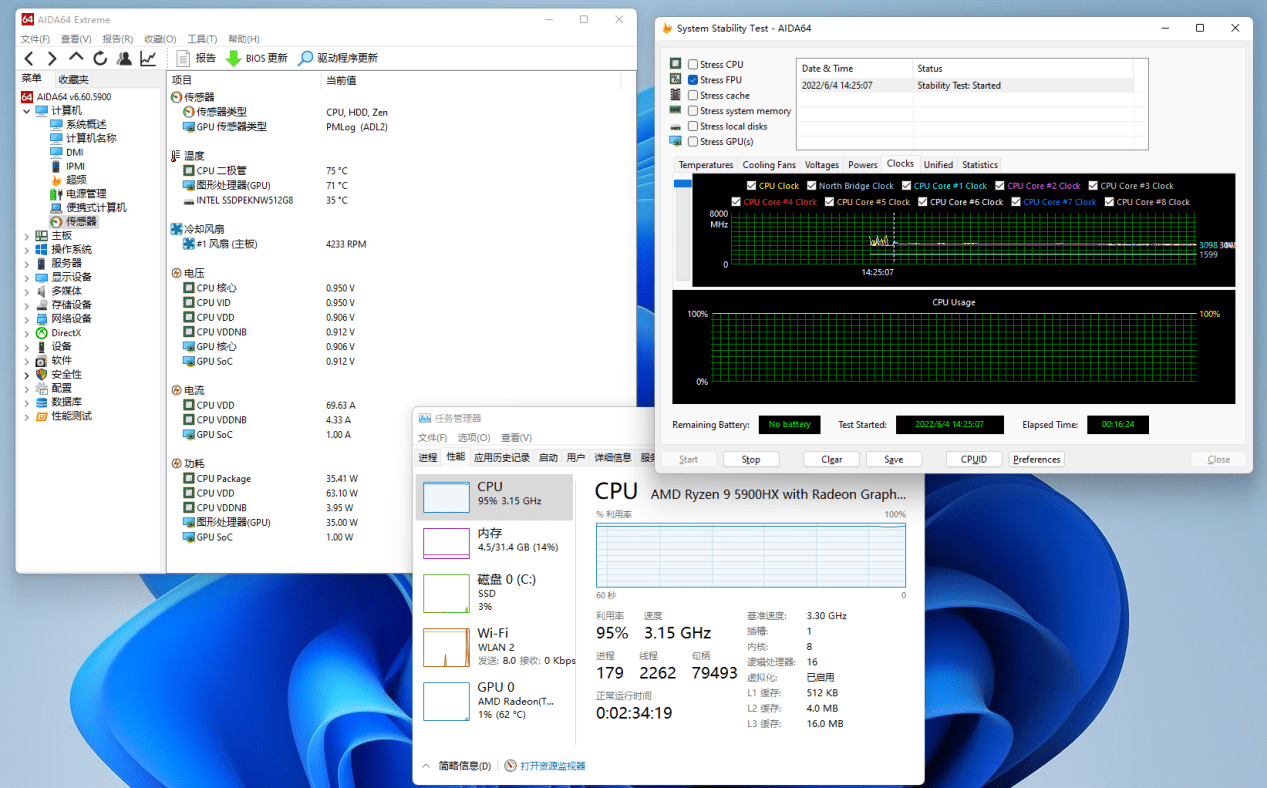Click the user icon in AIDA64 toolbar
This screenshot has height=788, width=1267.
124,58
